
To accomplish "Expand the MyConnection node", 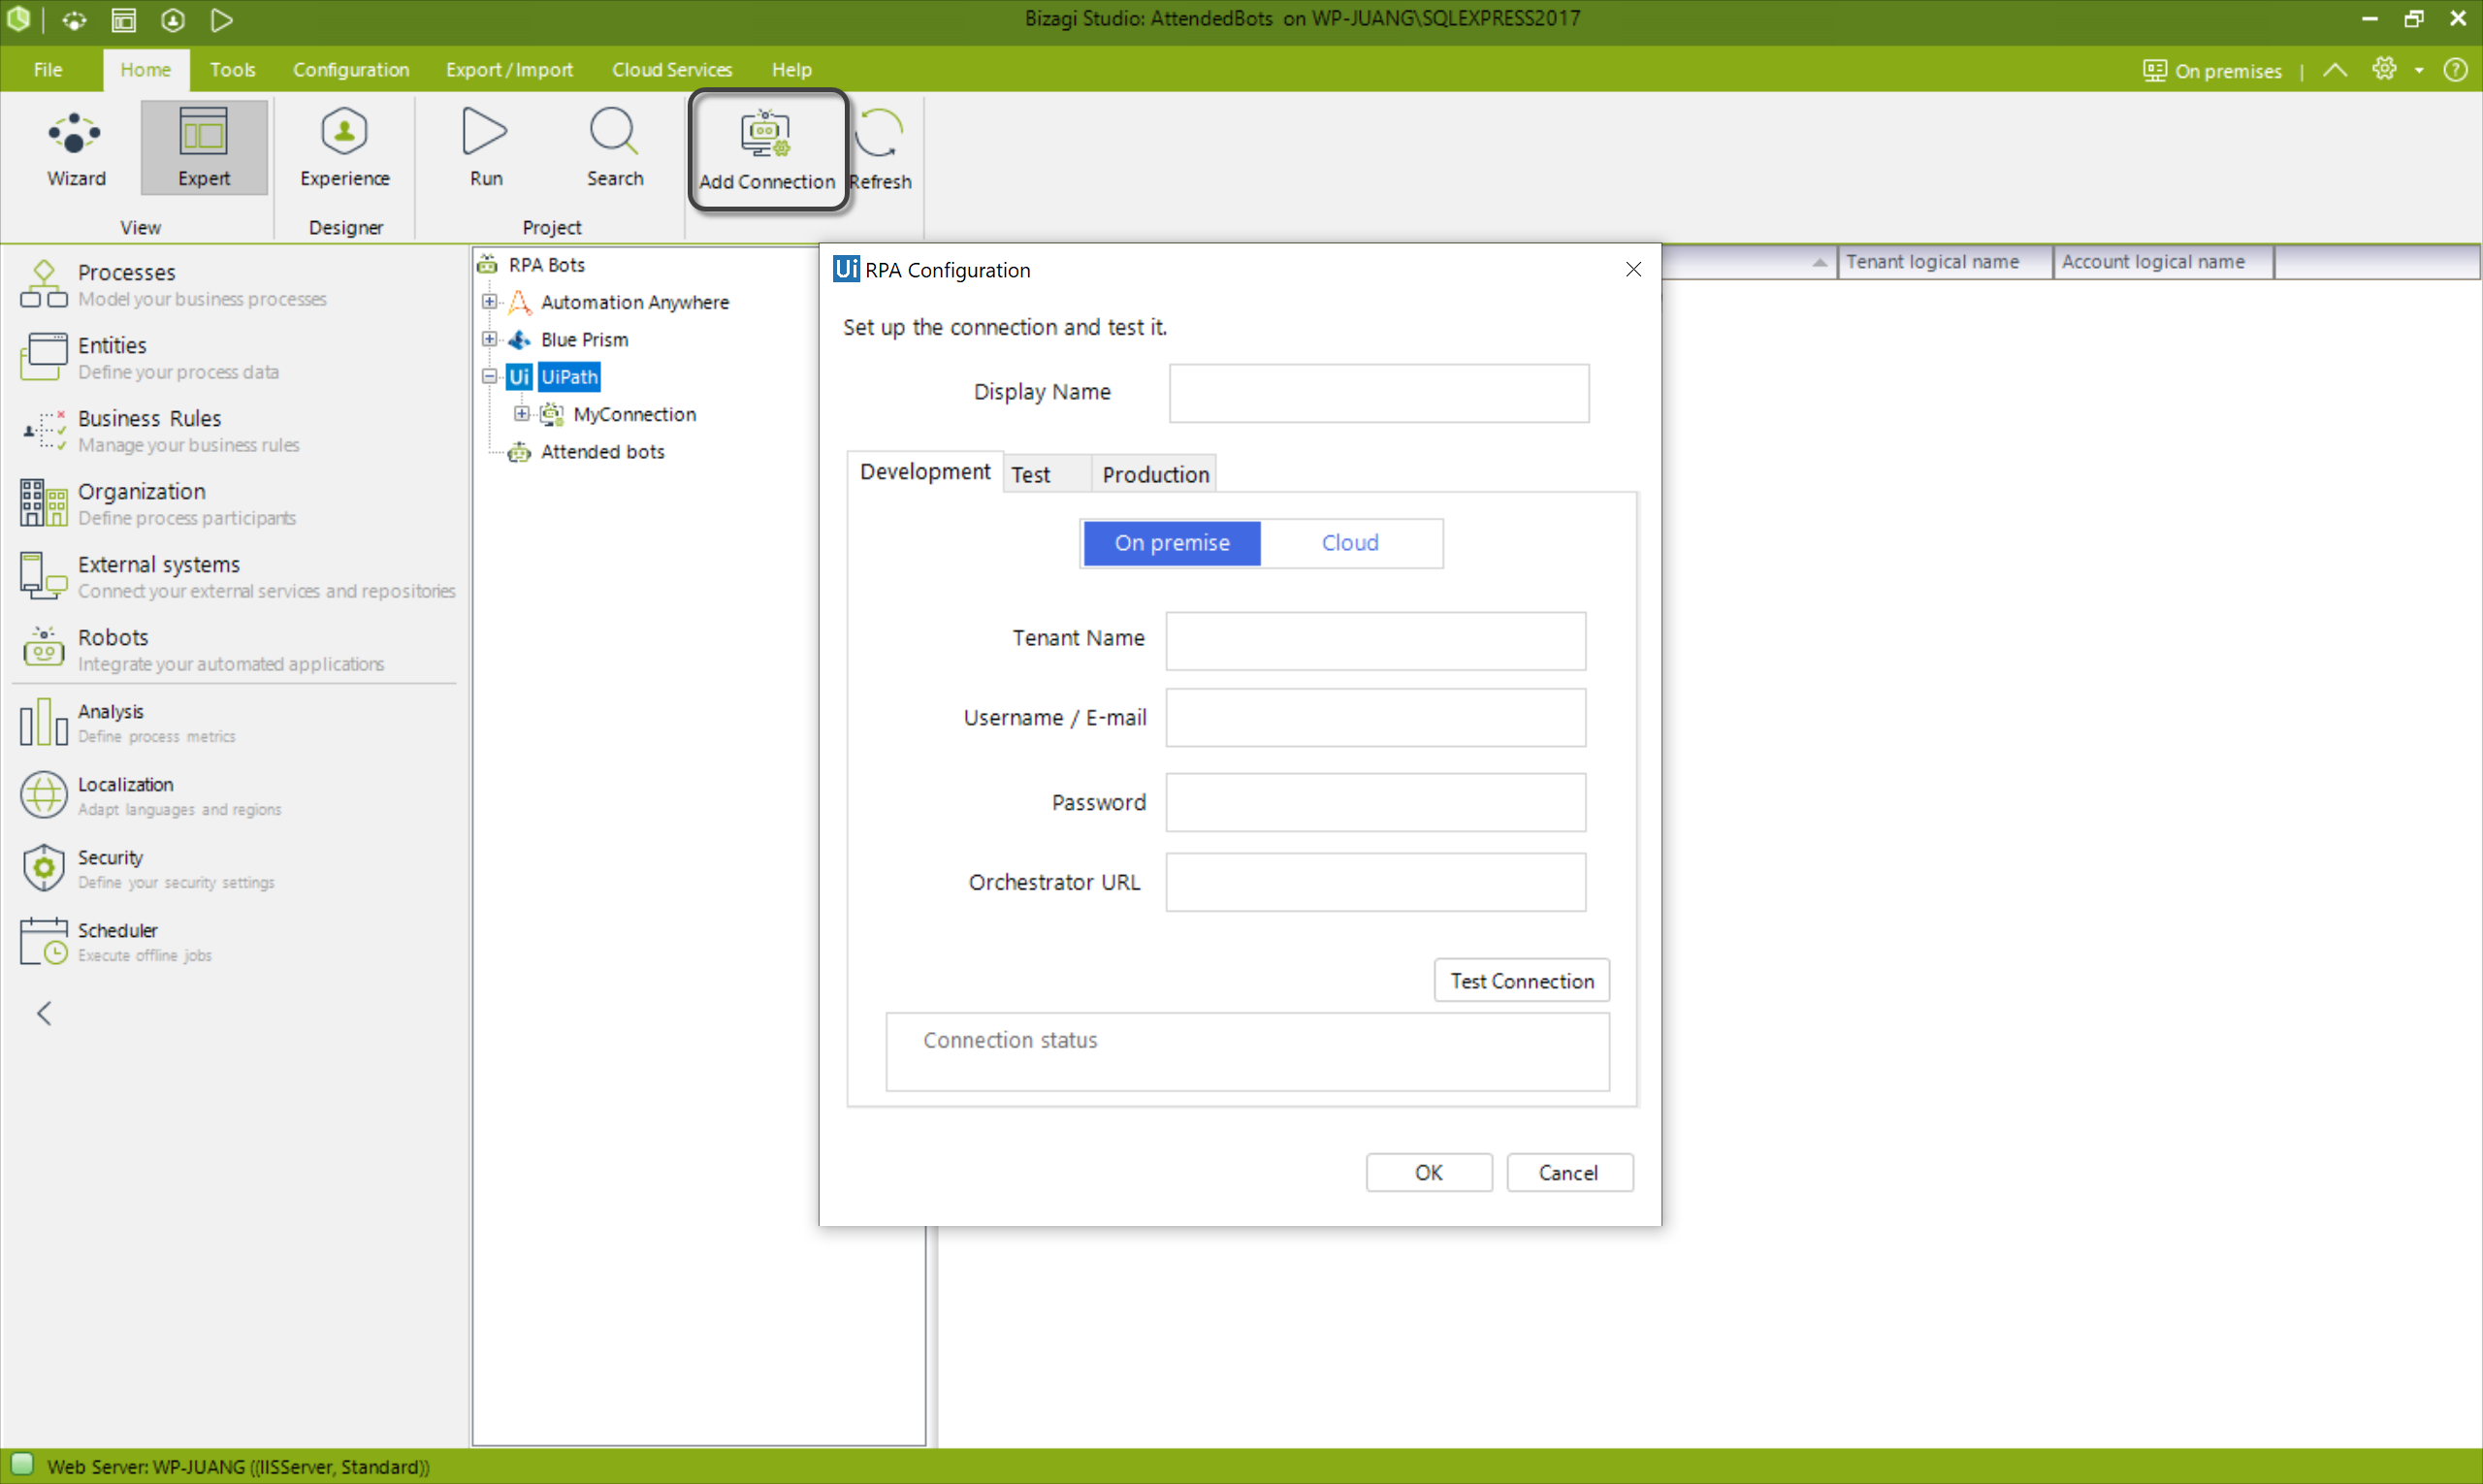I will tap(522, 413).
